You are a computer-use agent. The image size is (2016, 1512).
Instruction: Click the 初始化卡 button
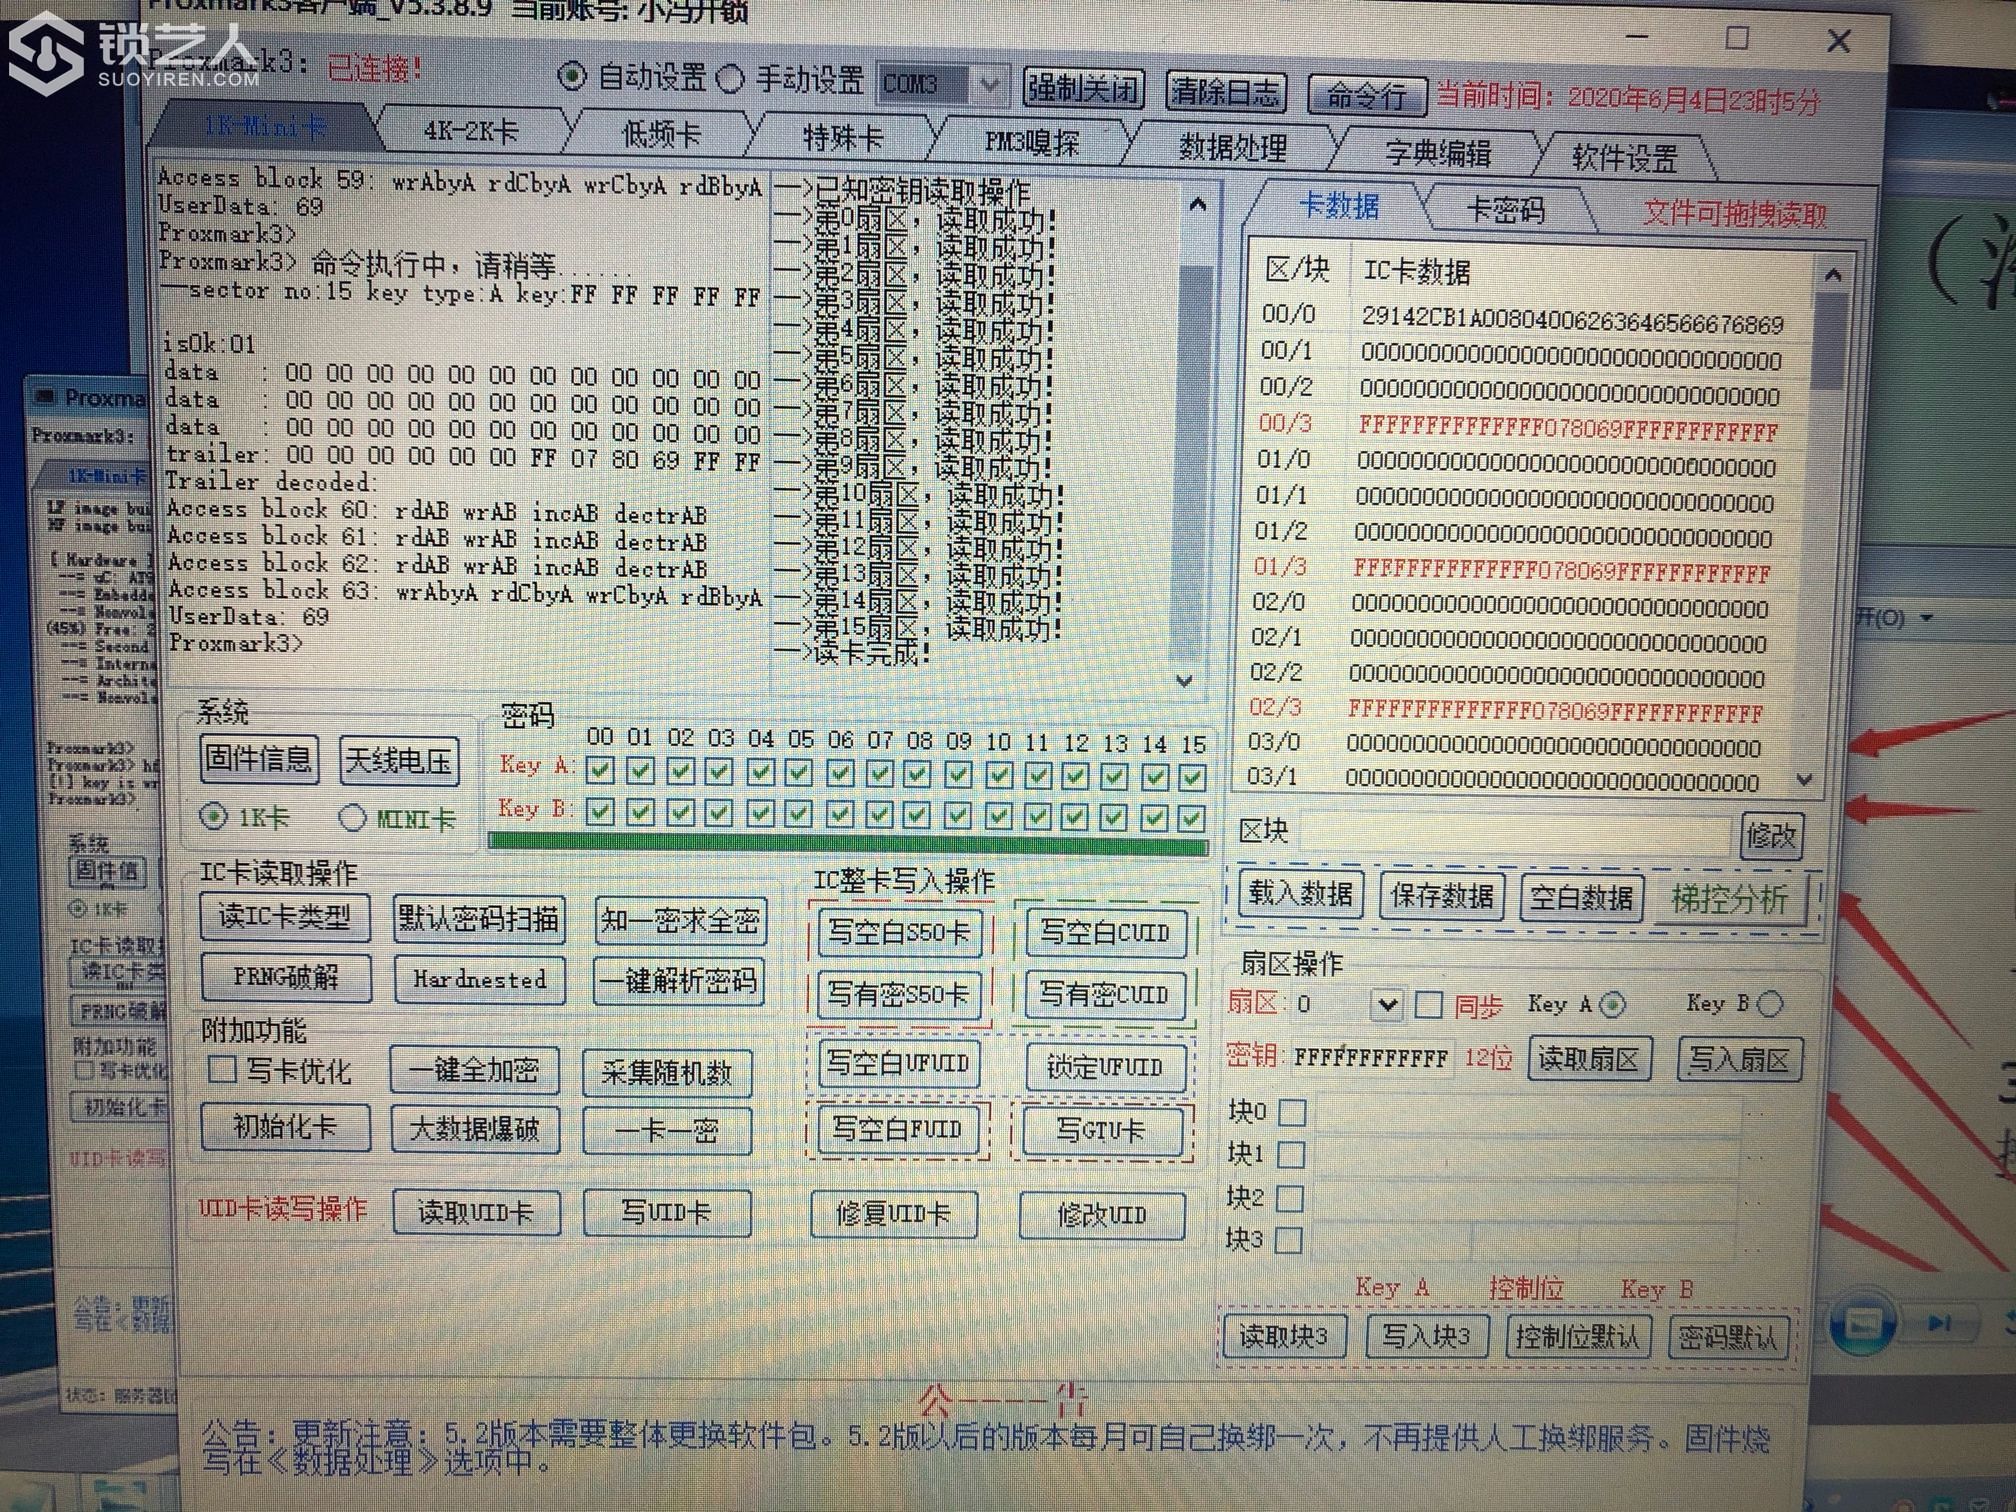tap(286, 1127)
